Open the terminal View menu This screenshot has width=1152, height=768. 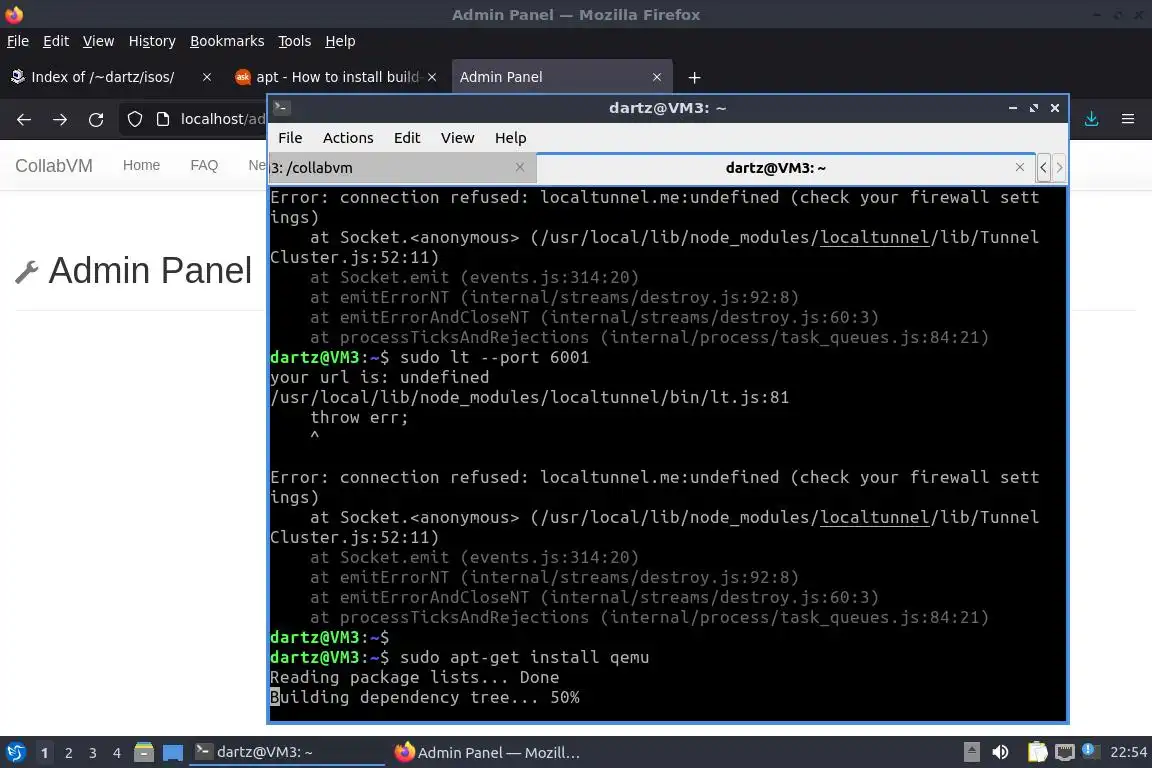[x=458, y=138]
